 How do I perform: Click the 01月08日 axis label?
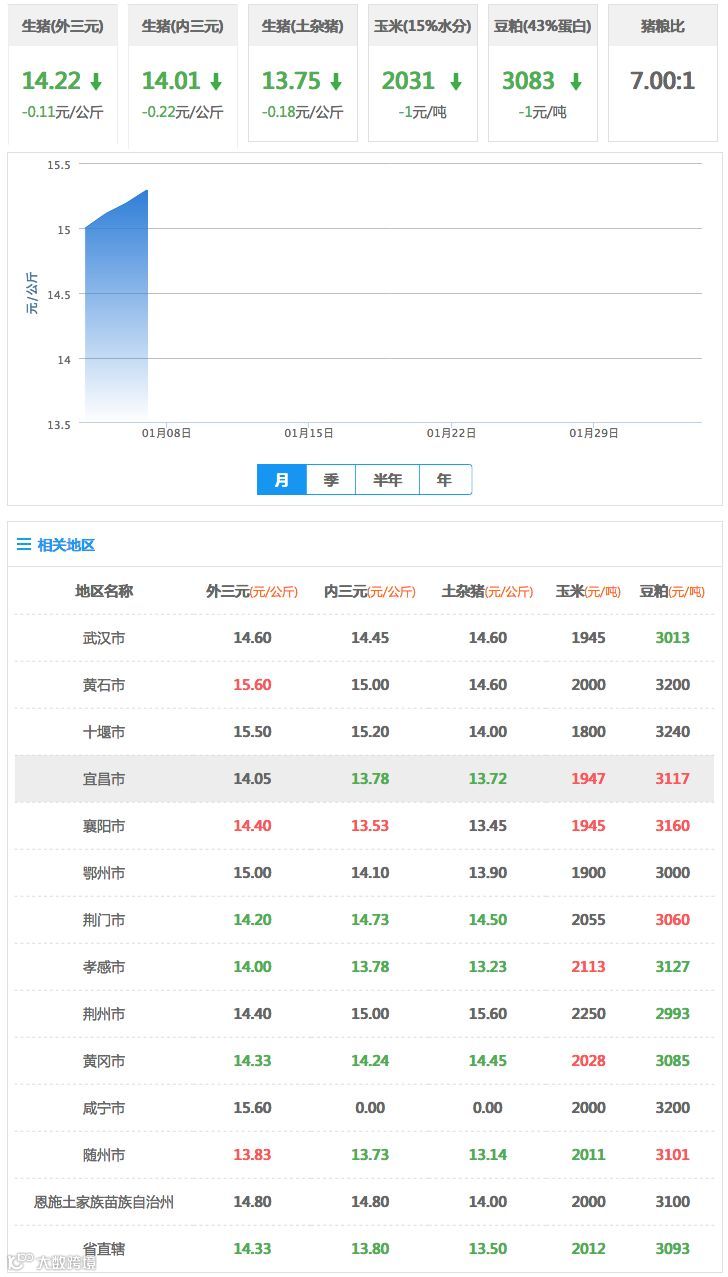[166, 433]
